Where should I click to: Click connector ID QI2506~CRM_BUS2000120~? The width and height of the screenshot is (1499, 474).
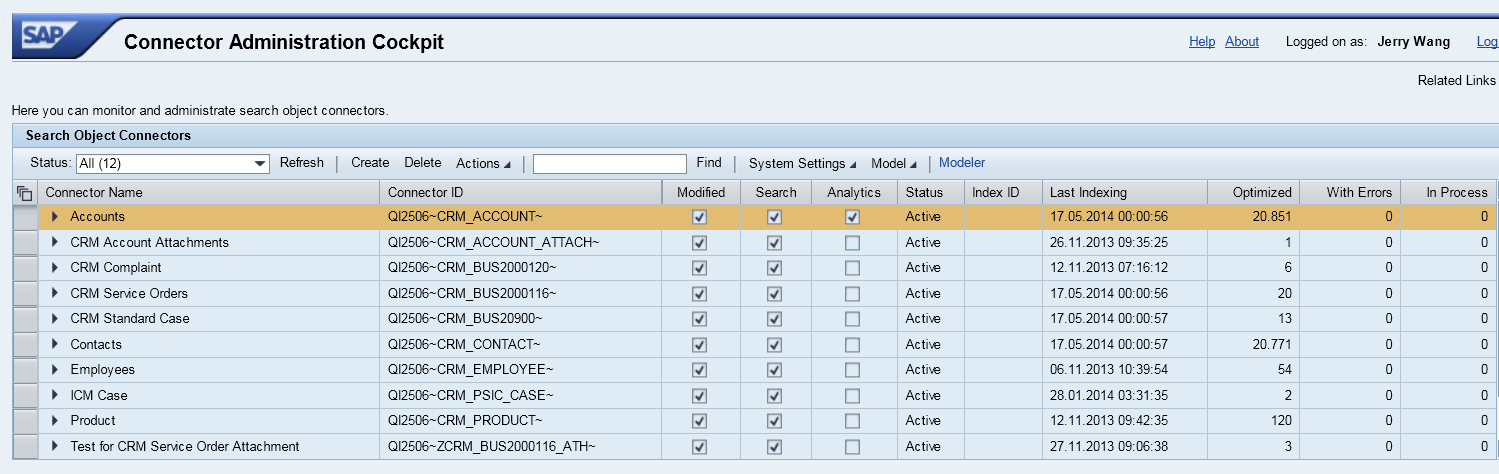point(472,267)
